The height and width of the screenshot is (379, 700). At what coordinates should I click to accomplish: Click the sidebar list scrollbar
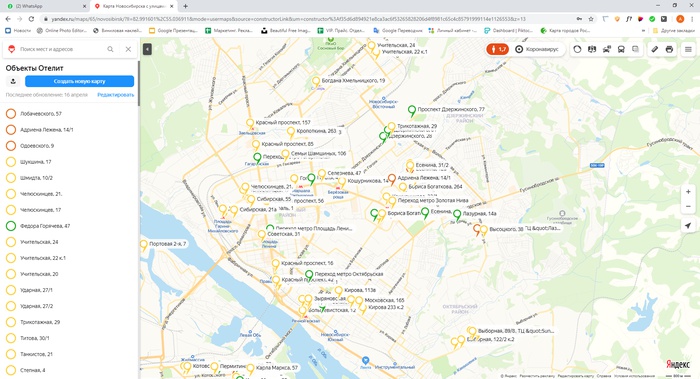138,83
